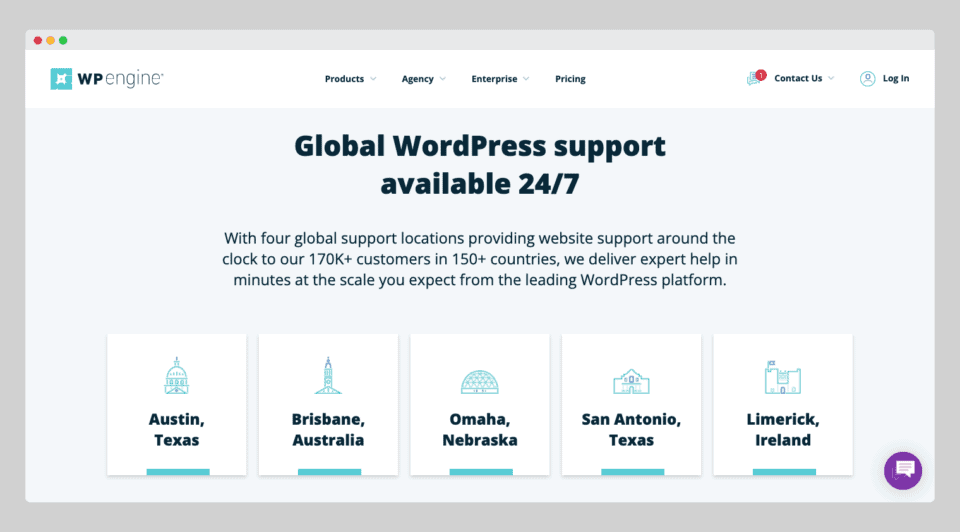Image resolution: width=960 pixels, height=532 pixels.
Task: Click the red close window button
Action: pos(38,40)
